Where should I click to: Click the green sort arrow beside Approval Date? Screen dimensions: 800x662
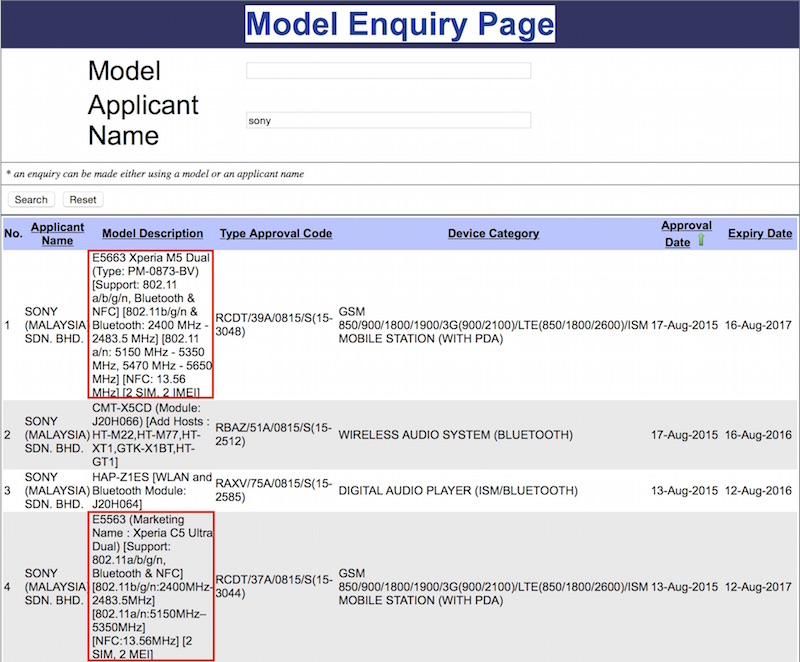(701, 240)
